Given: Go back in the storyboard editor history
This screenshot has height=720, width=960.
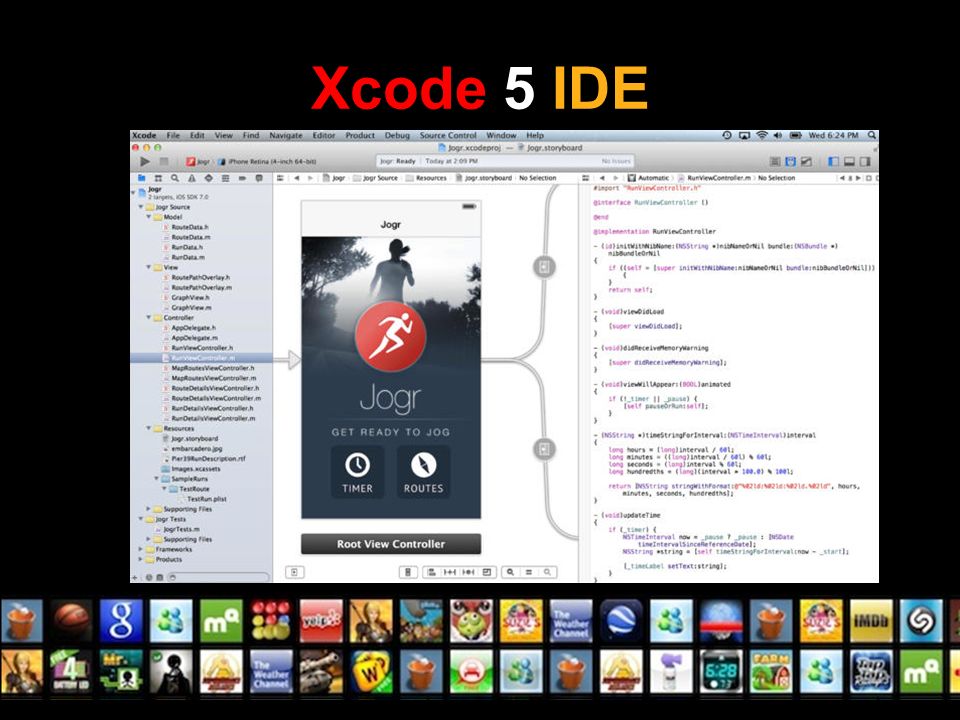Looking at the screenshot, I should click(297, 178).
